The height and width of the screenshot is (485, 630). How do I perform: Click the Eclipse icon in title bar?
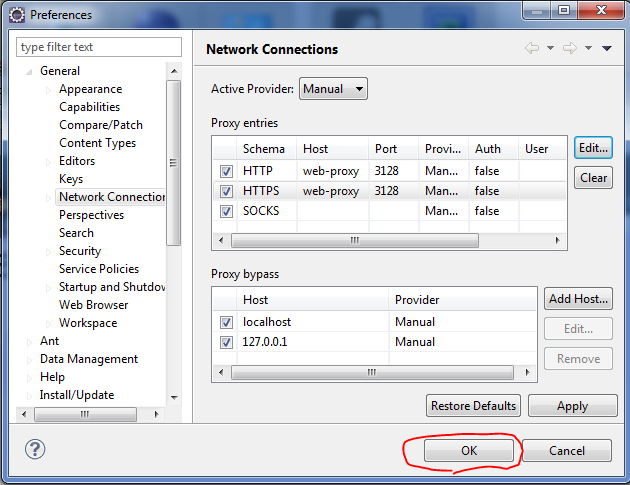click(x=16, y=15)
